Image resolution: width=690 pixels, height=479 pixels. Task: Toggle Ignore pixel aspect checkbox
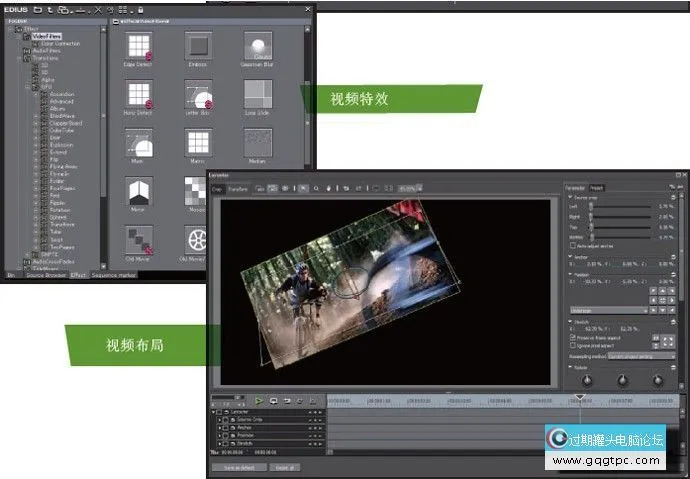tap(572, 345)
